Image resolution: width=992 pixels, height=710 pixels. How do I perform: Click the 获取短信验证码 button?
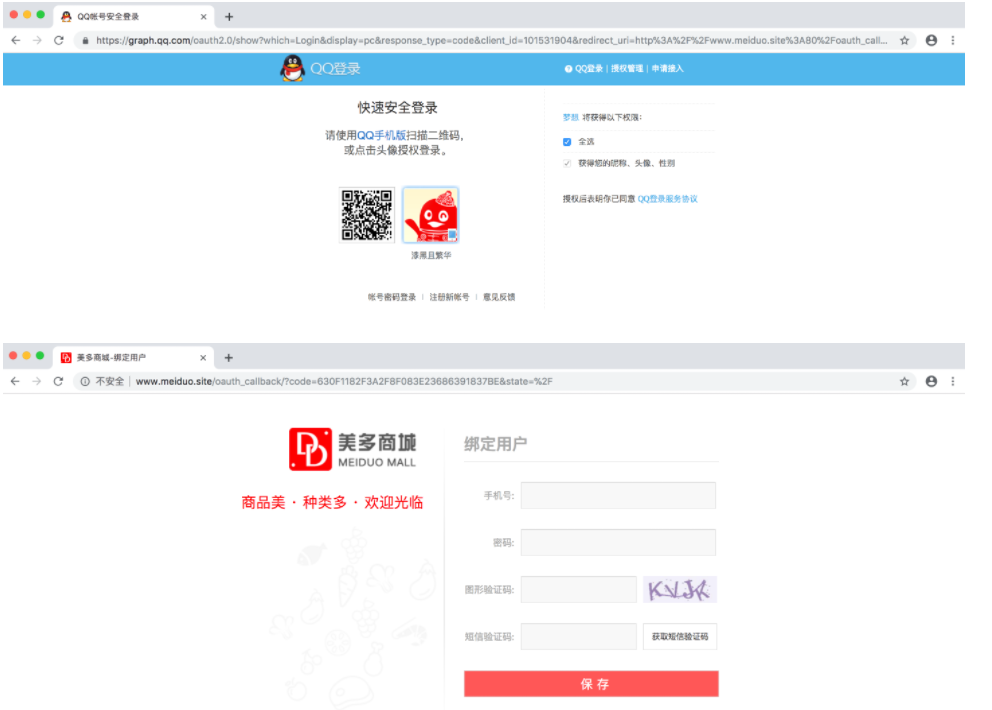(x=679, y=637)
